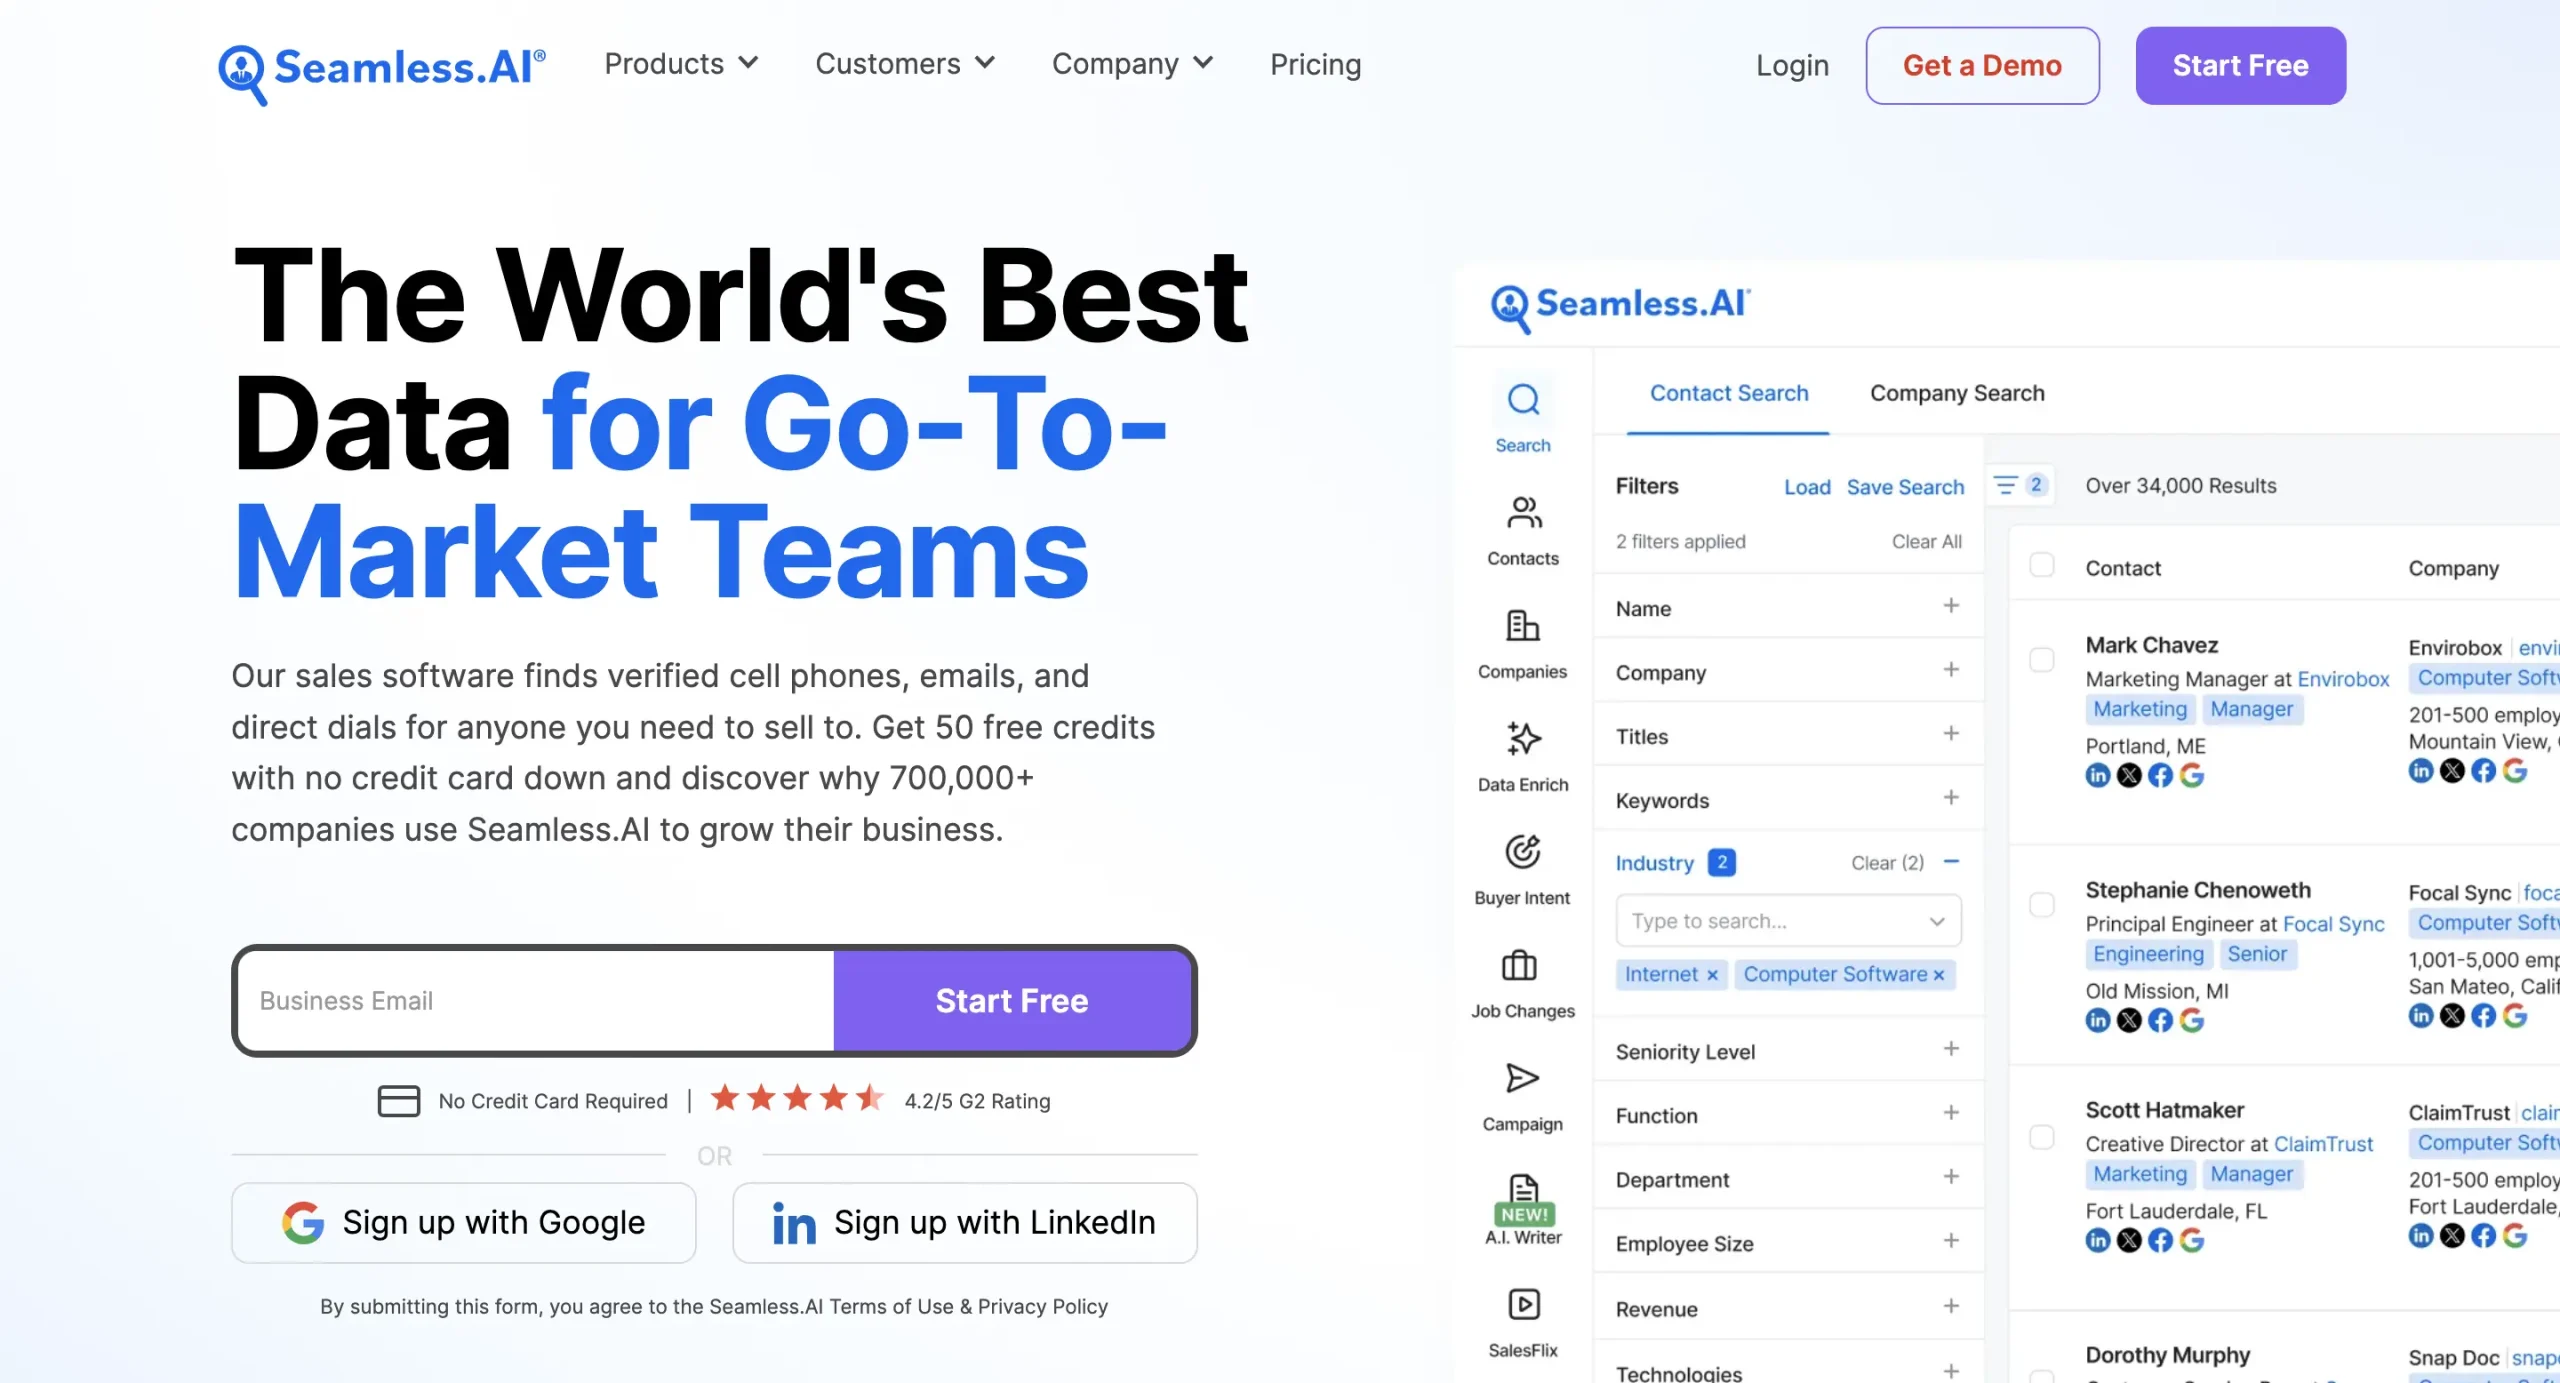Screen dimensions: 2560x1383
Task: Open the Contacts sidebar icon
Action: point(1522,530)
